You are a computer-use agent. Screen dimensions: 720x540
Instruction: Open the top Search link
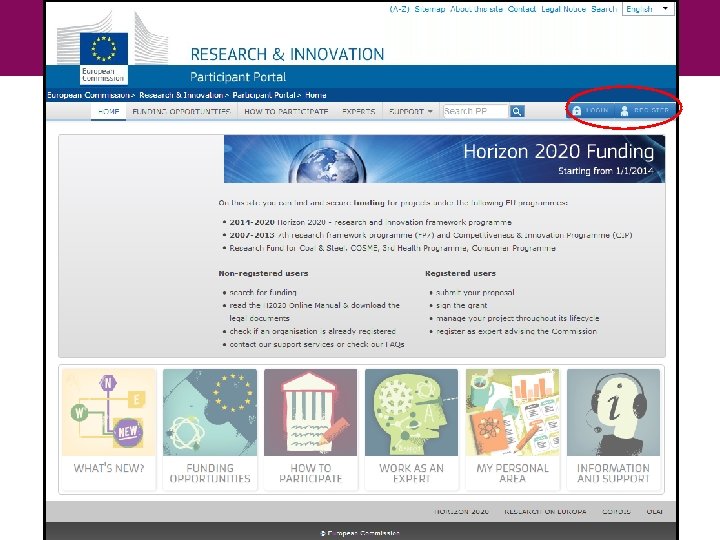coord(604,9)
